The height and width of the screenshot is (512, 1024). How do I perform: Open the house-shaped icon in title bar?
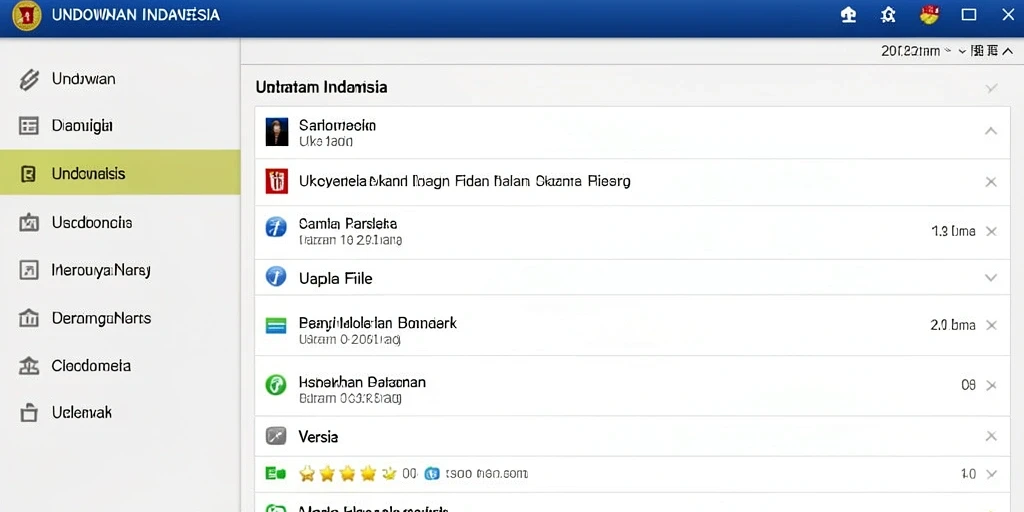(848, 15)
